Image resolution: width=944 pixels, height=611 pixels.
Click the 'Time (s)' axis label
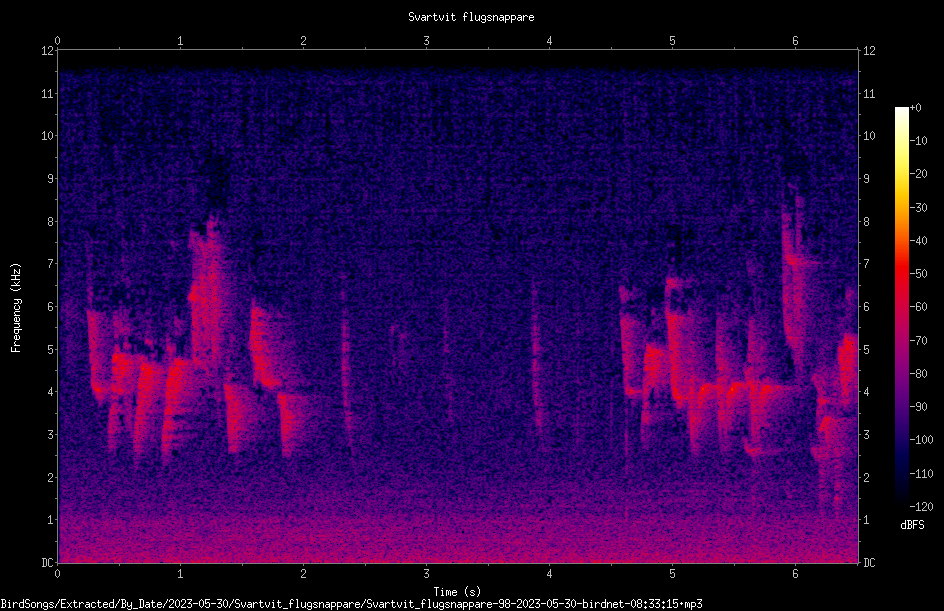457,592
